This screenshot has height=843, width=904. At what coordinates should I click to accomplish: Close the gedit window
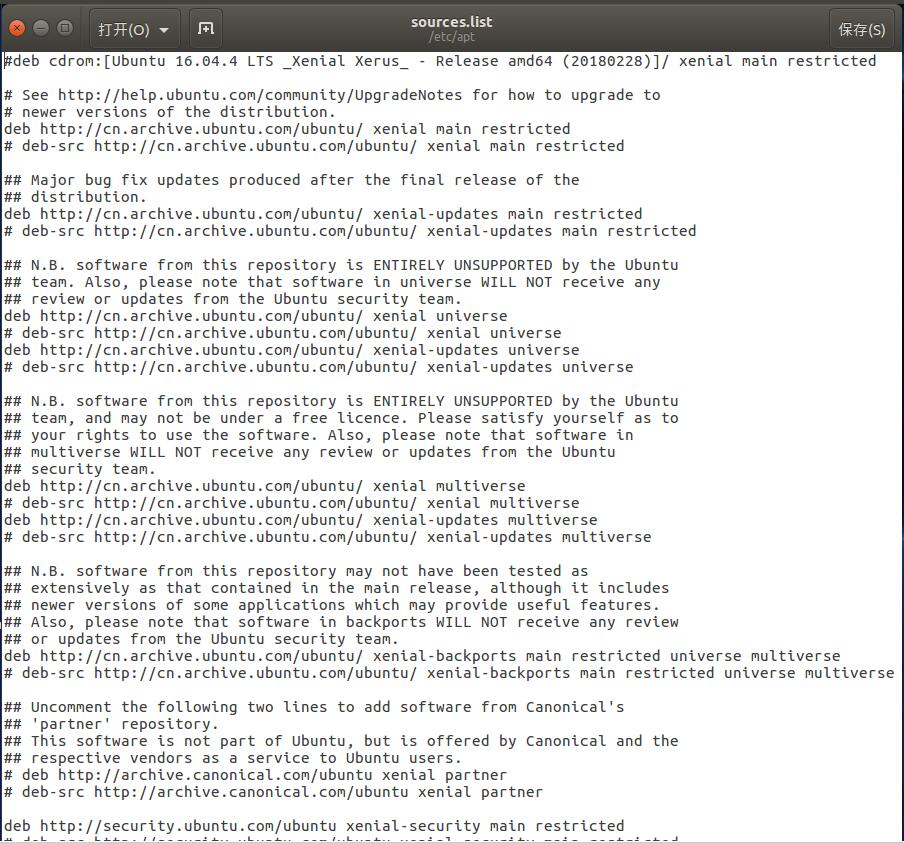click(x=17, y=28)
